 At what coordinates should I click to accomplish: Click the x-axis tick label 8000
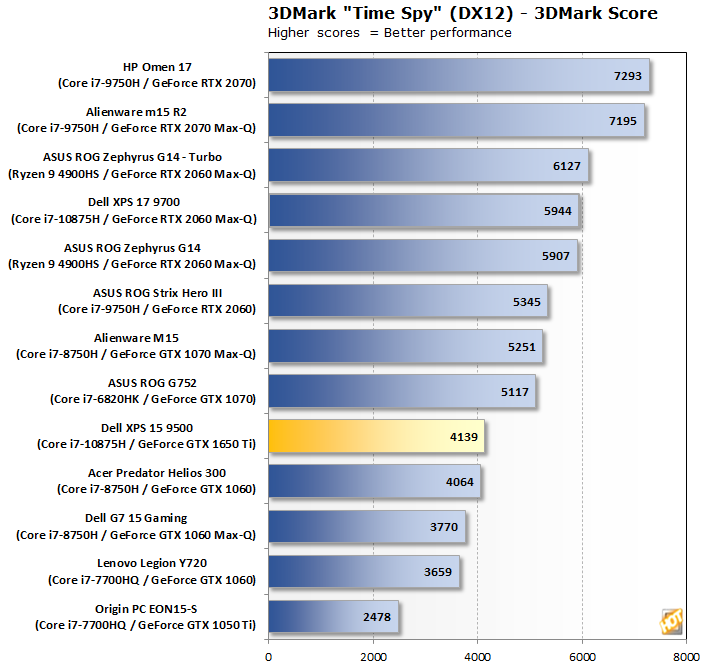[686, 657]
